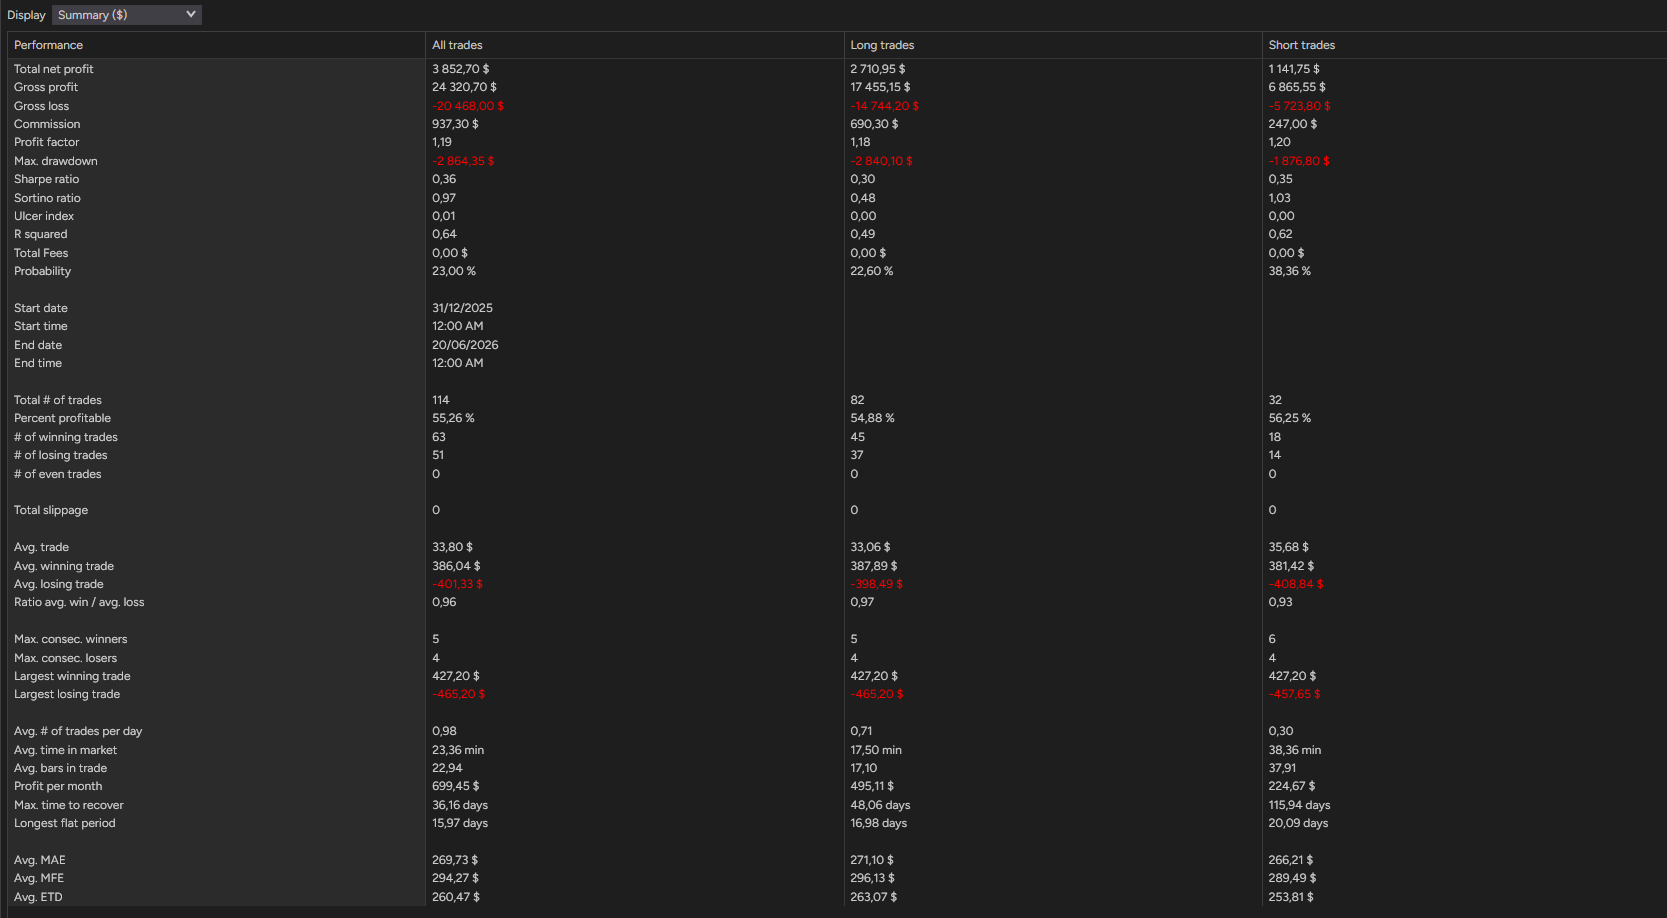Viewport: 1667px width, 918px height.
Task: Select the Avg. MFE row label
Action: point(39,878)
